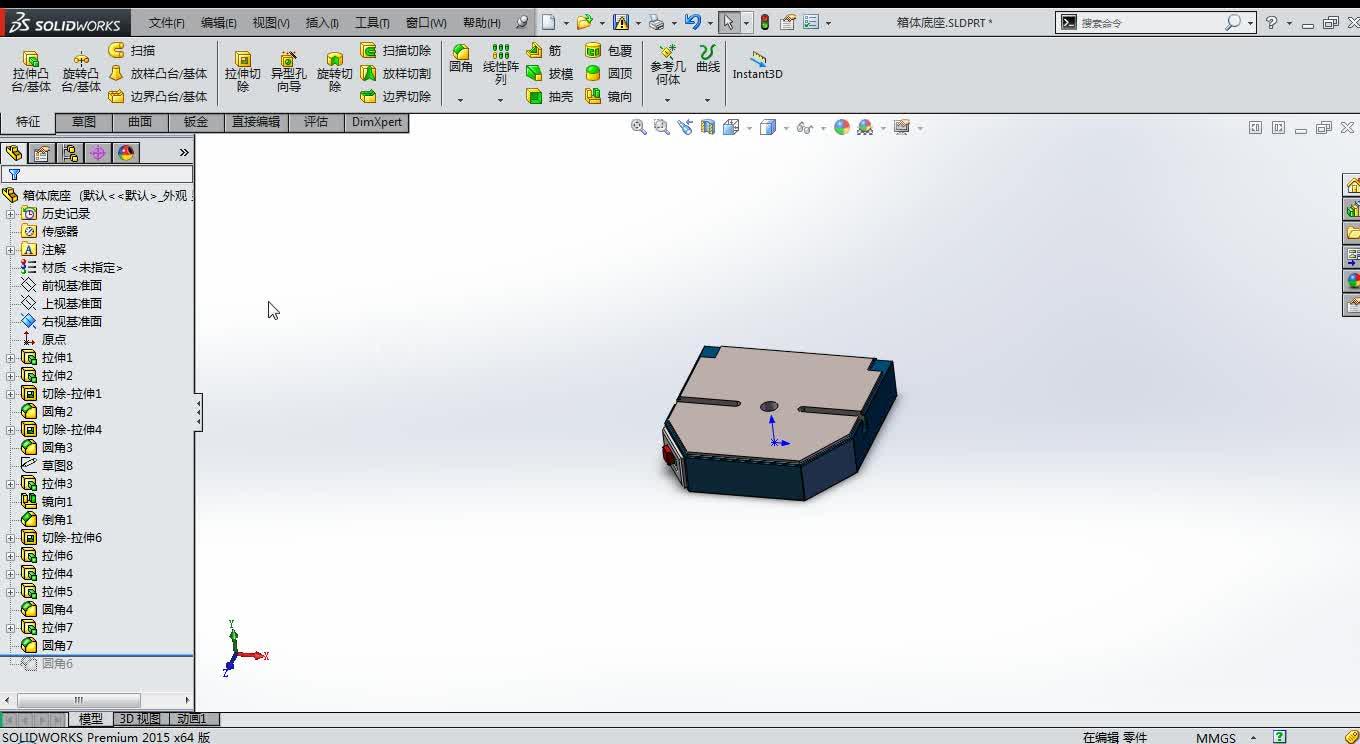Open the 文件(F) menu
This screenshot has width=1360, height=744.
(167, 23)
